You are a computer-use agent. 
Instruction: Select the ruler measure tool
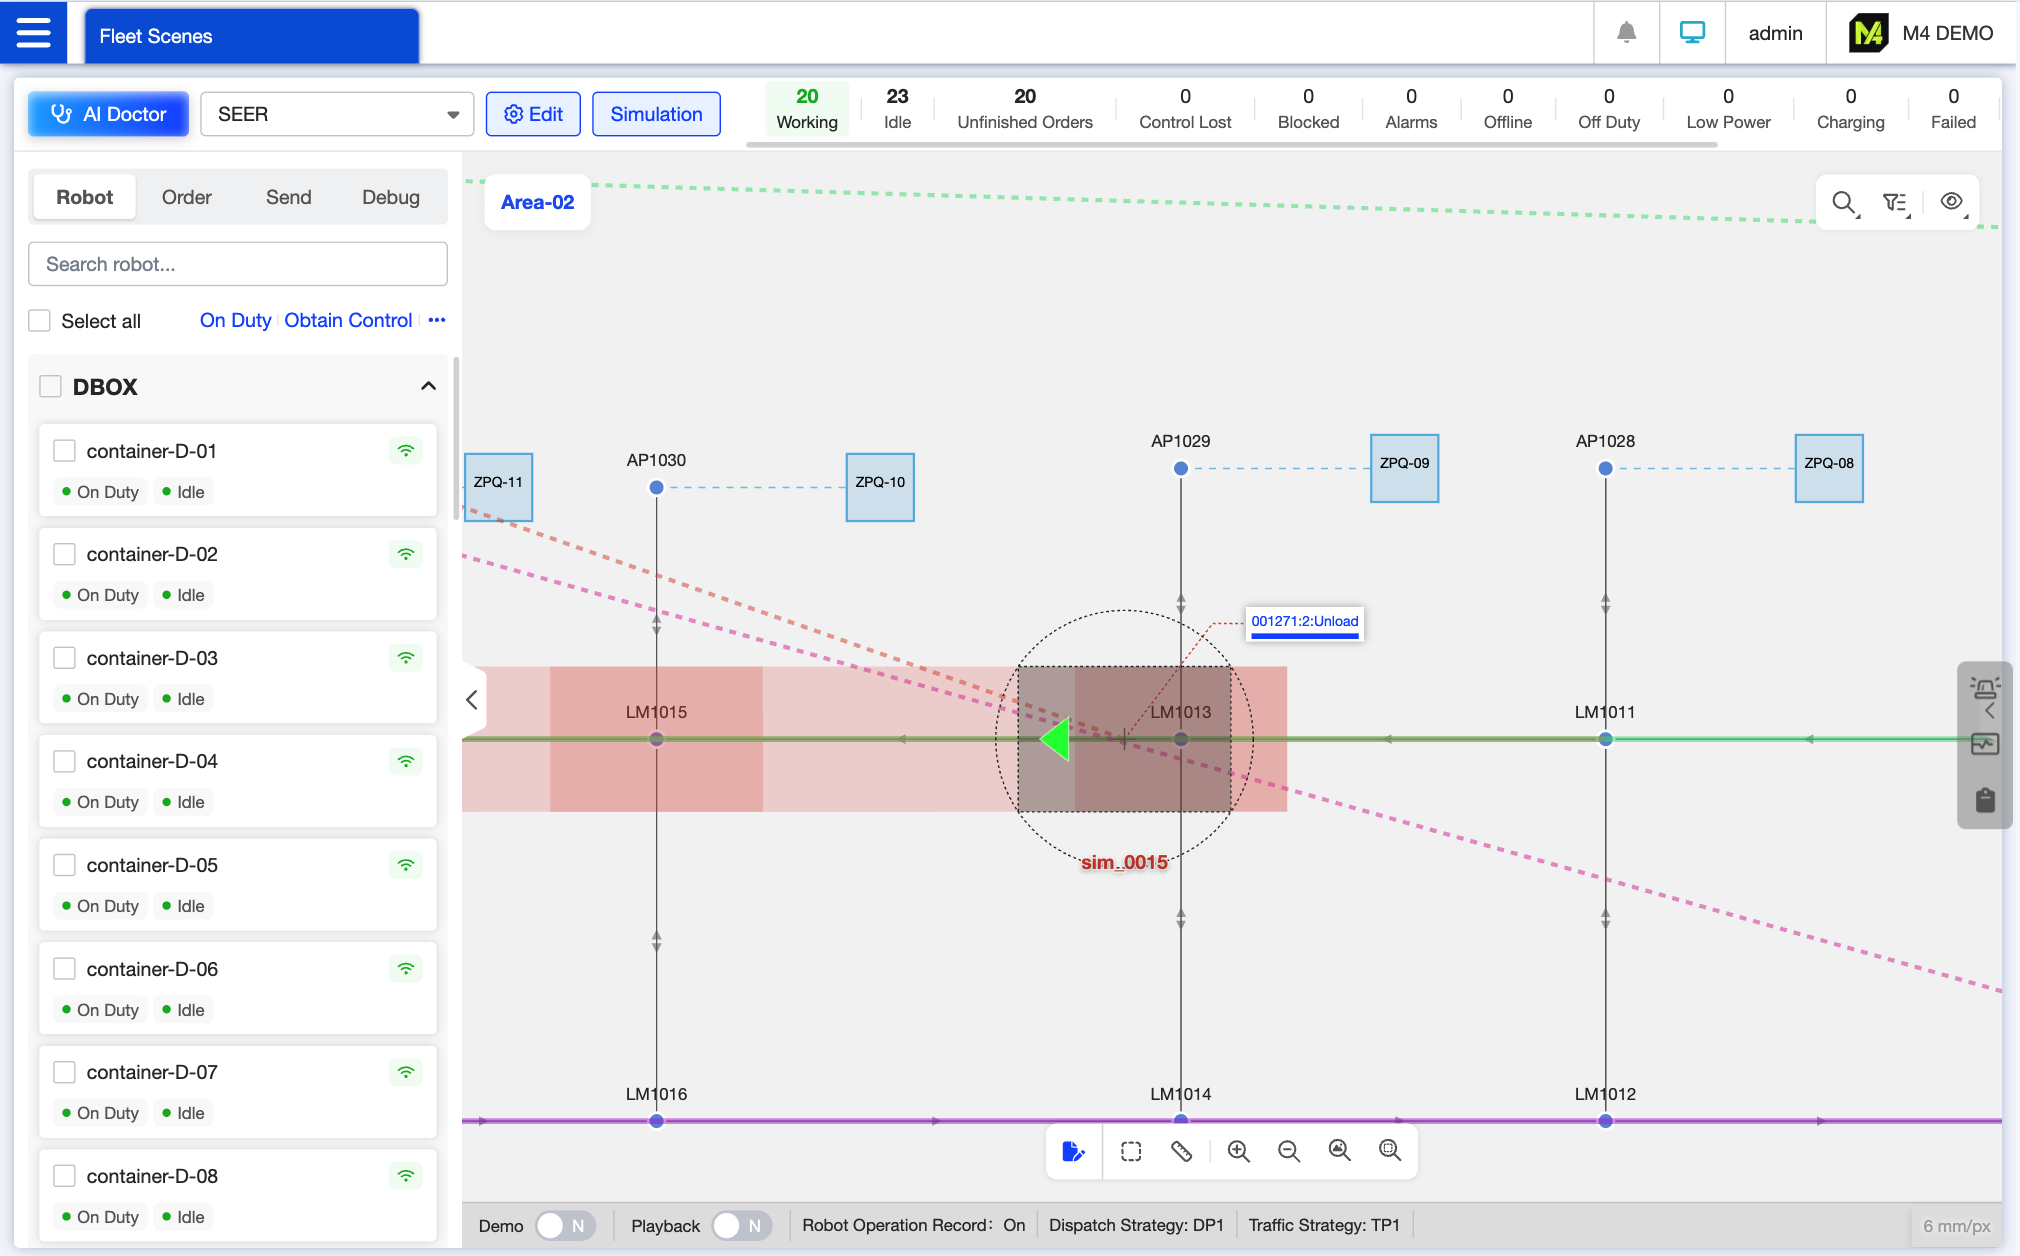pyautogui.click(x=1181, y=1151)
